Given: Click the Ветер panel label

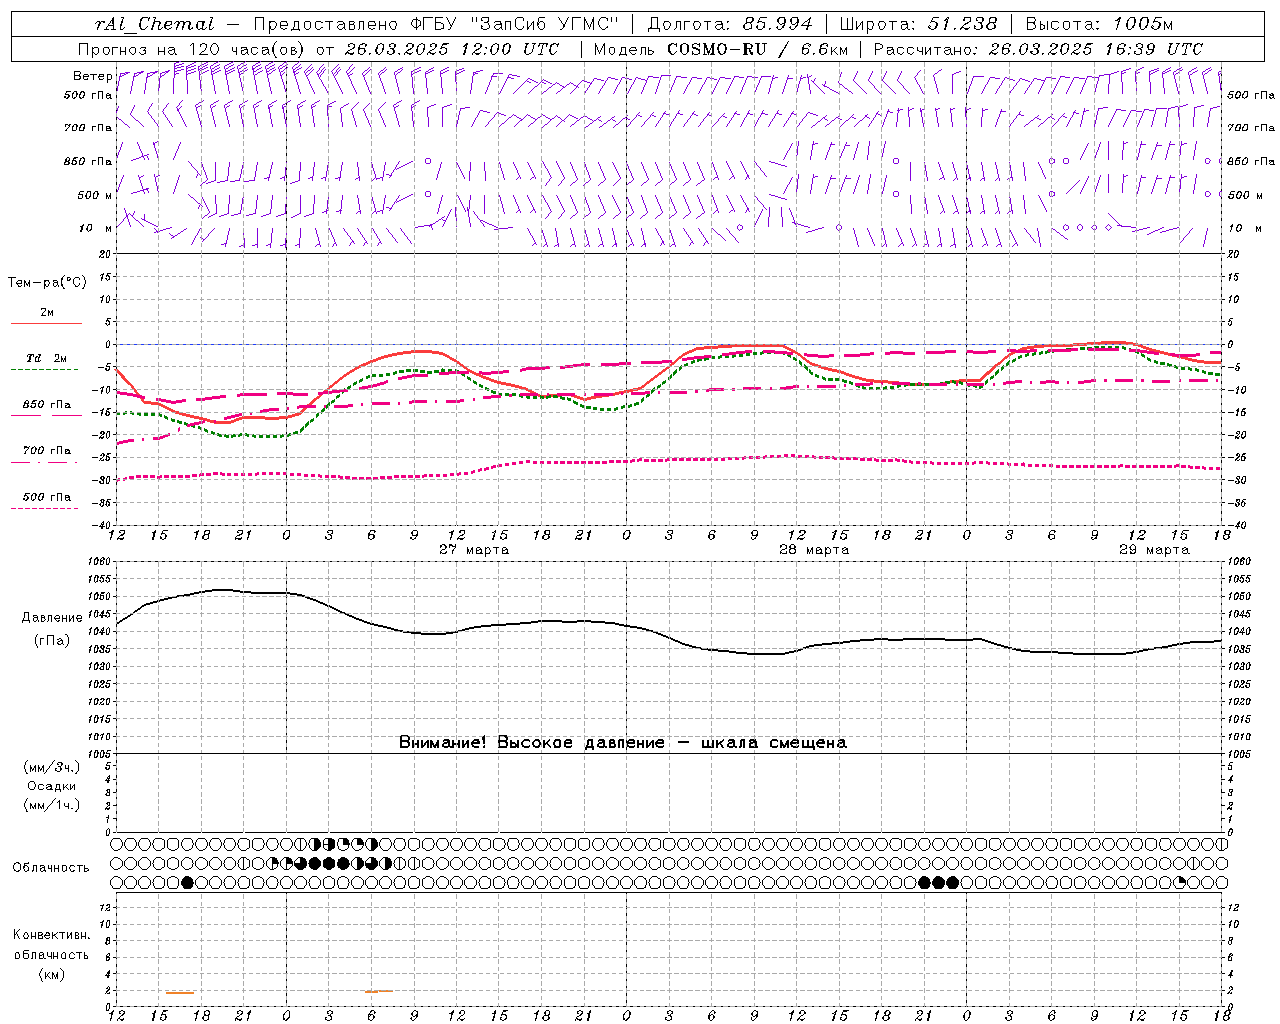Looking at the screenshot, I should 92,76.
